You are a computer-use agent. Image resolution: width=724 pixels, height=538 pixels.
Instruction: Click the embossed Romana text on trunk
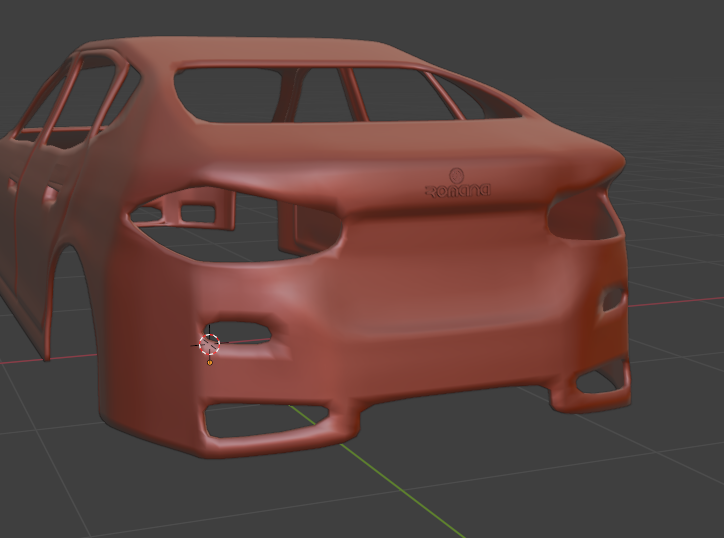click(458, 191)
